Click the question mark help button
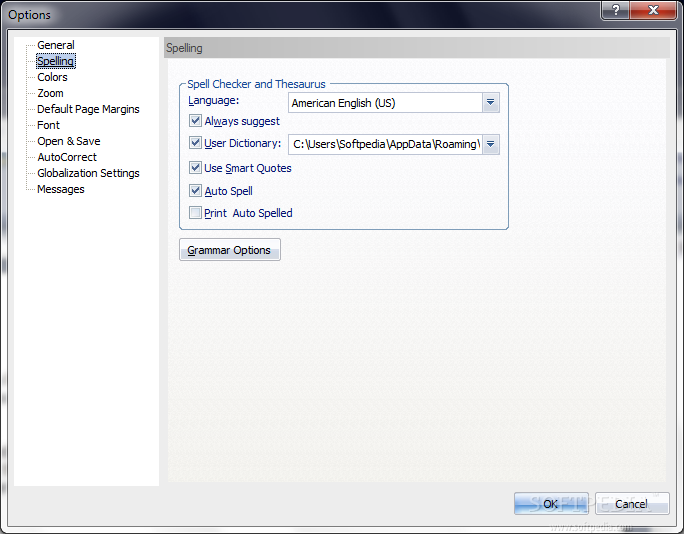Image resolution: width=684 pixels, height=534 pixels. (x=615, y=10)
